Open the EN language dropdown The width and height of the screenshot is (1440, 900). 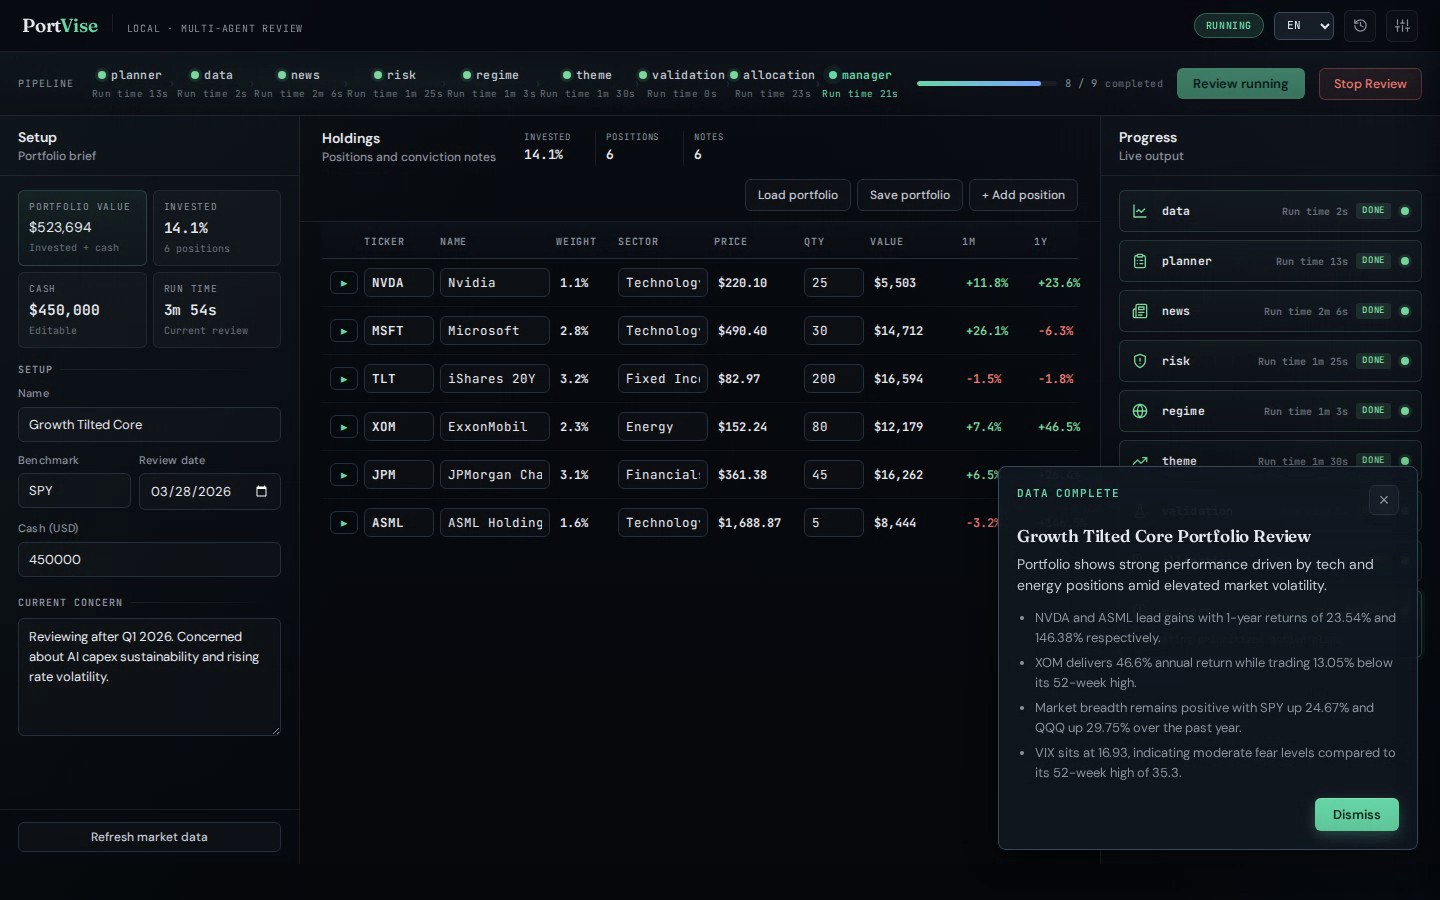pyautogui.click(x=1304, y=26)
